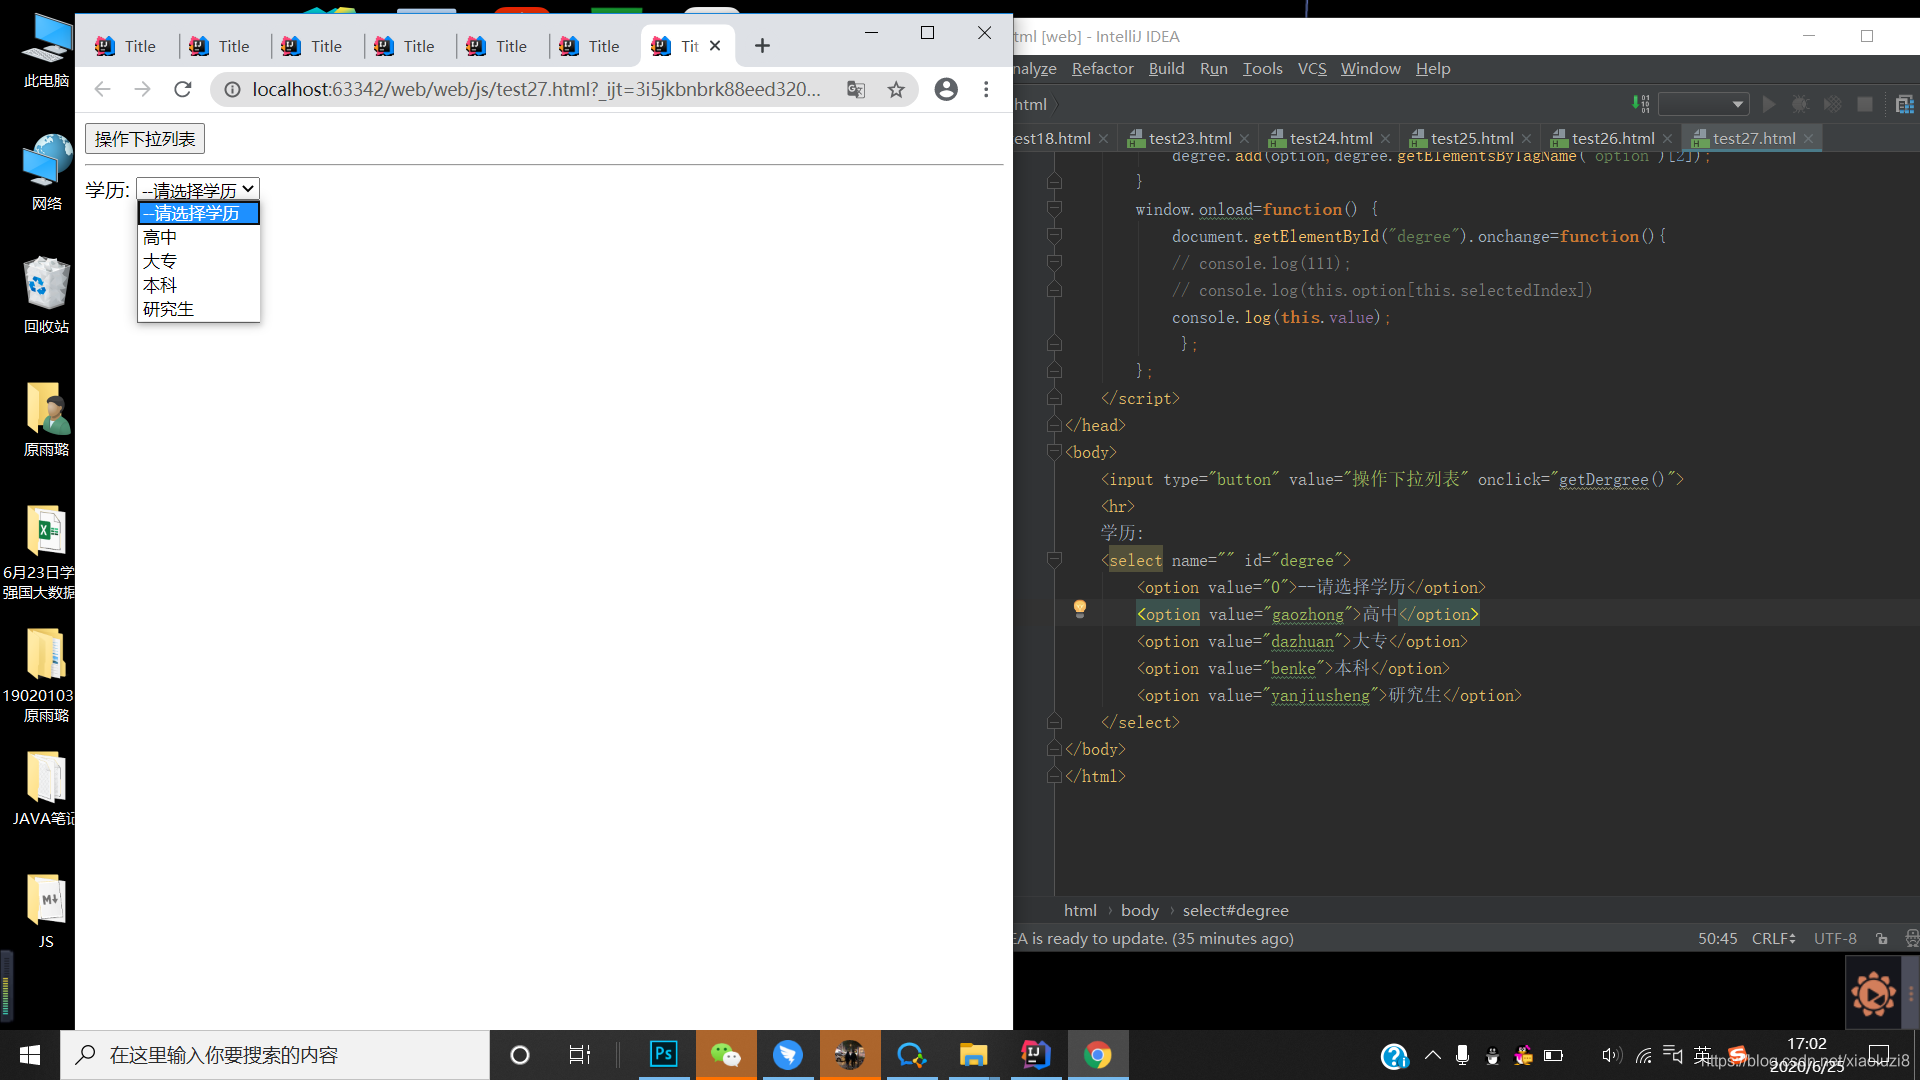Open the VCS menu in IntelliJ

point(1312,69)
